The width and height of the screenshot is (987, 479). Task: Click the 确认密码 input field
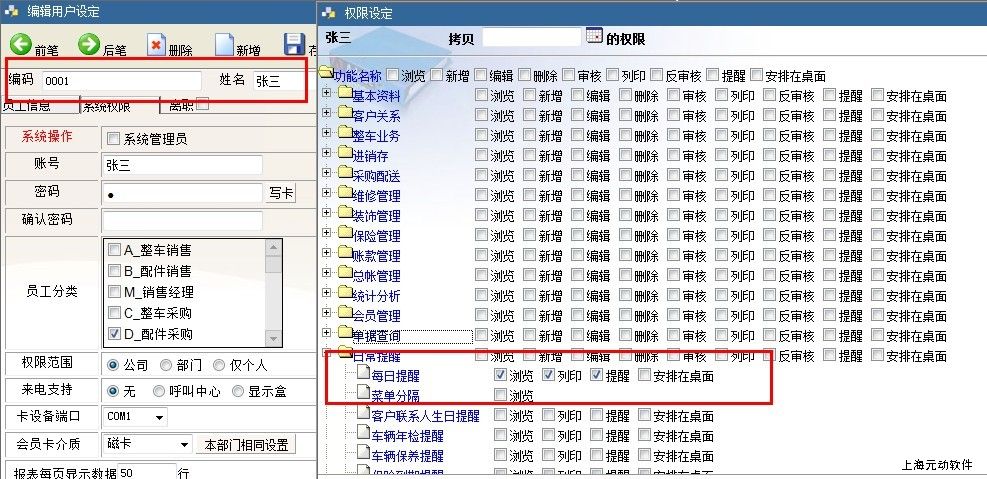[182, 220]
